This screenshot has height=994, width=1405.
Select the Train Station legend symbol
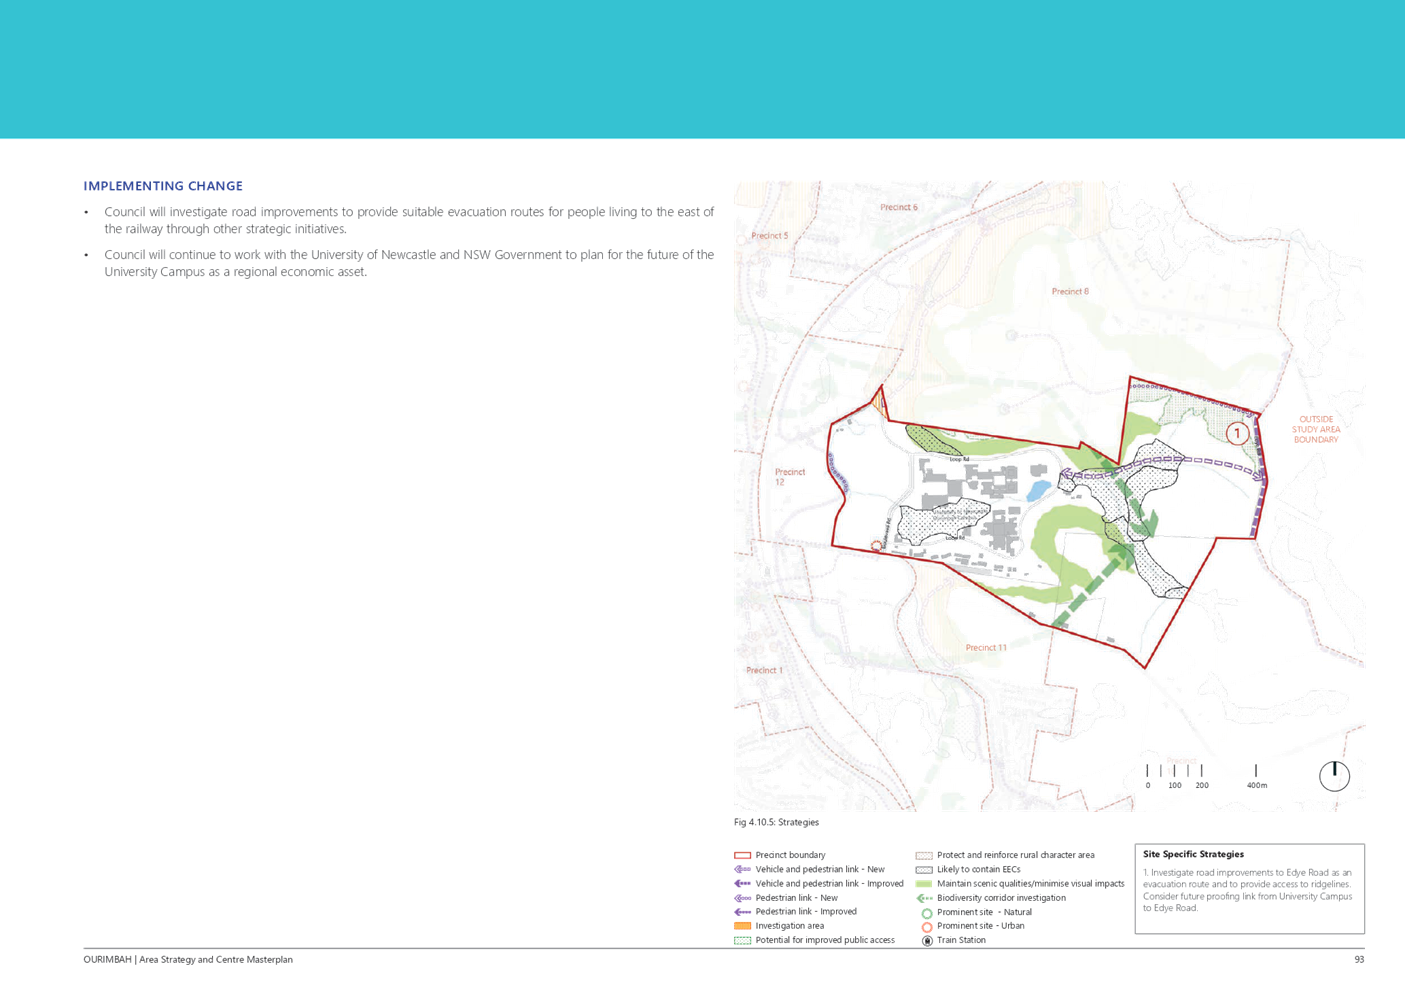926,941
